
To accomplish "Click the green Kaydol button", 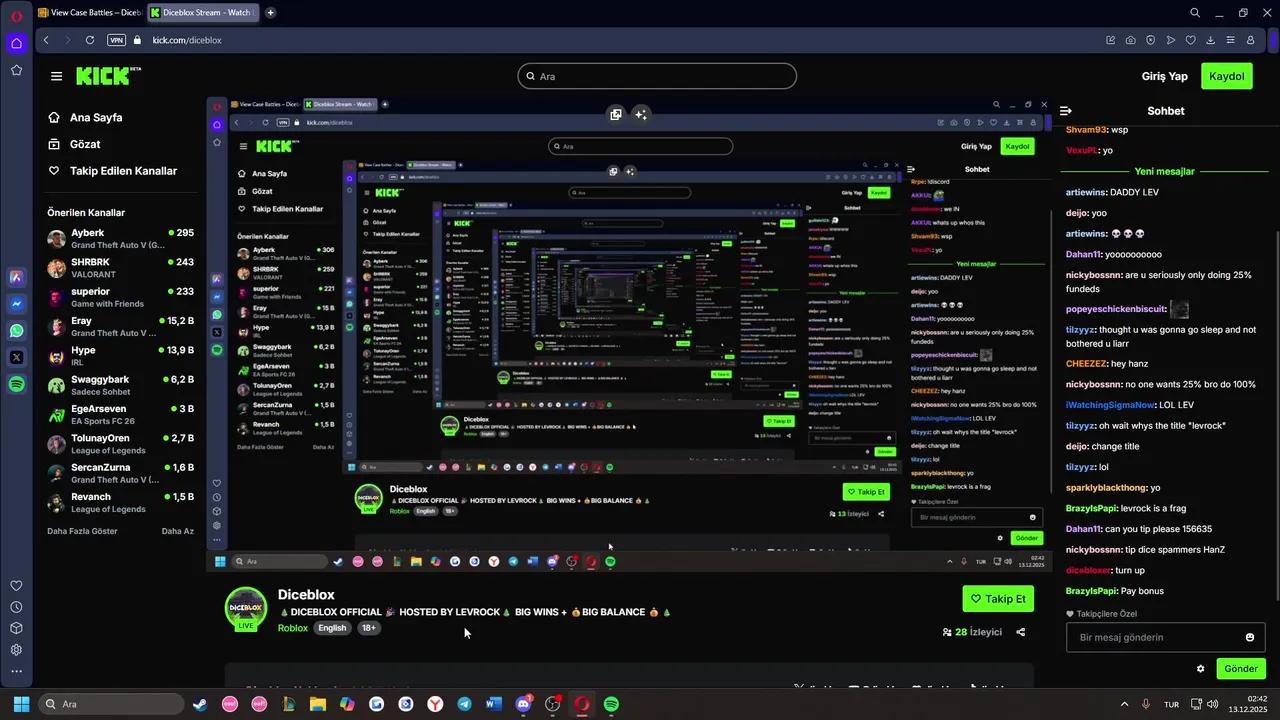I will coord(1226,76).
